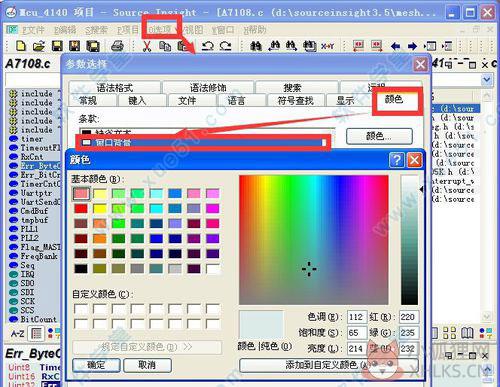Click the 确定 button

(96, 365)
